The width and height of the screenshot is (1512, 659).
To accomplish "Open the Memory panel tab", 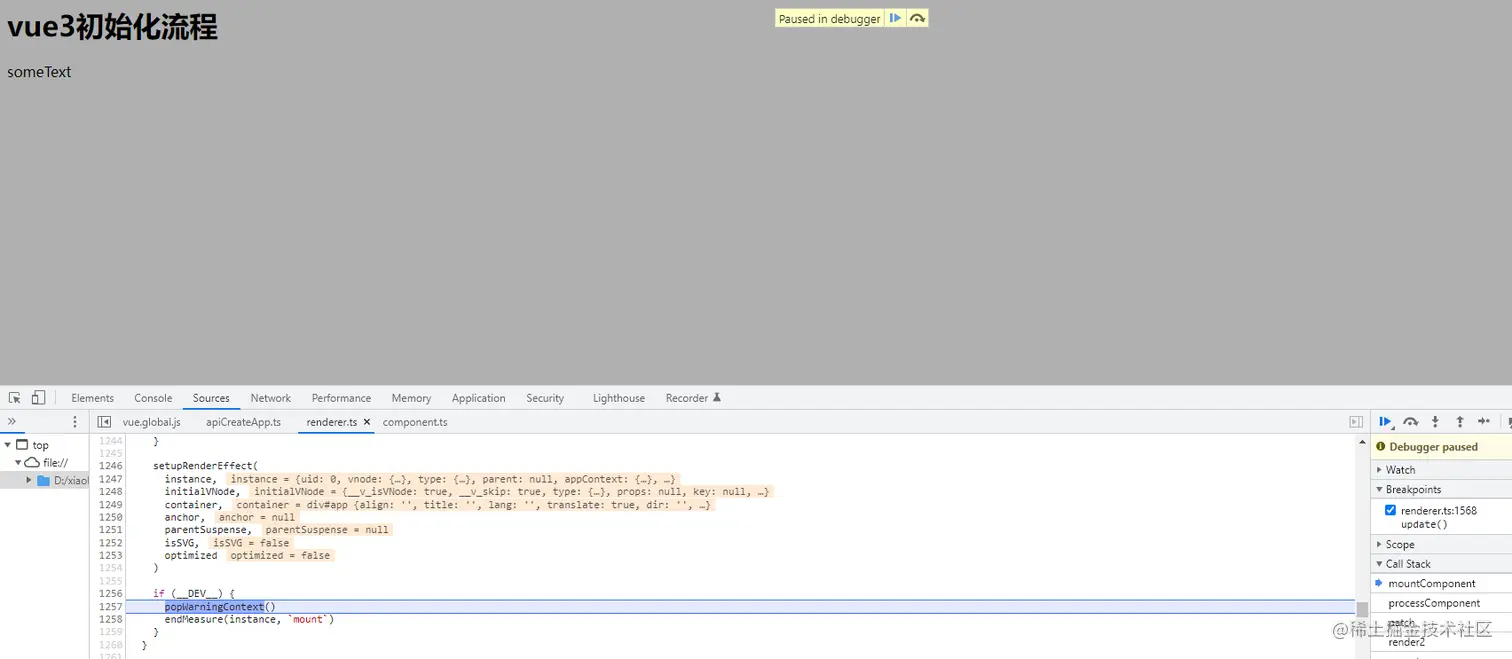I will tap(411, 398).
